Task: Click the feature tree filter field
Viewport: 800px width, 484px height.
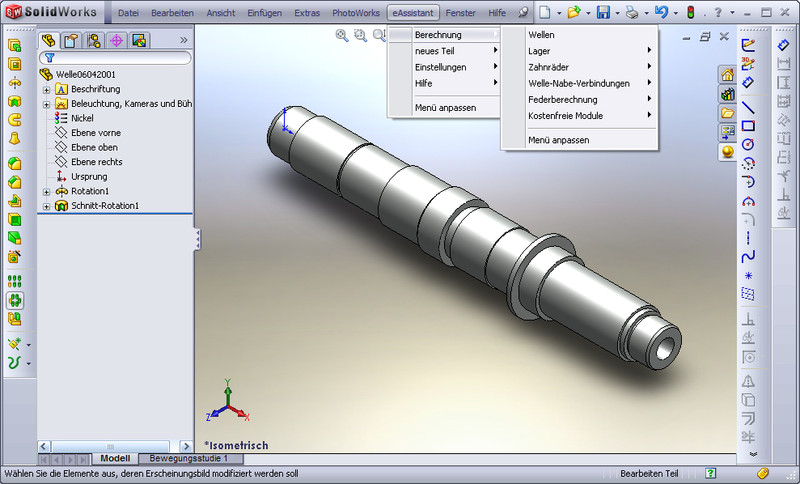Action: 120,58
